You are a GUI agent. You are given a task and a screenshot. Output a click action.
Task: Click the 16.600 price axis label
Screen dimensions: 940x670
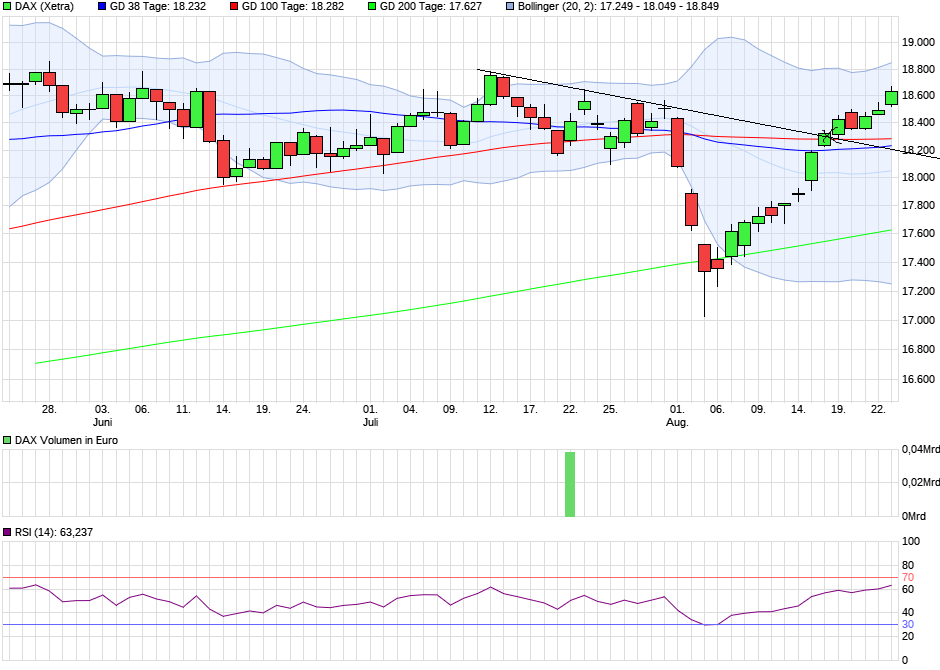coord(918,379)
